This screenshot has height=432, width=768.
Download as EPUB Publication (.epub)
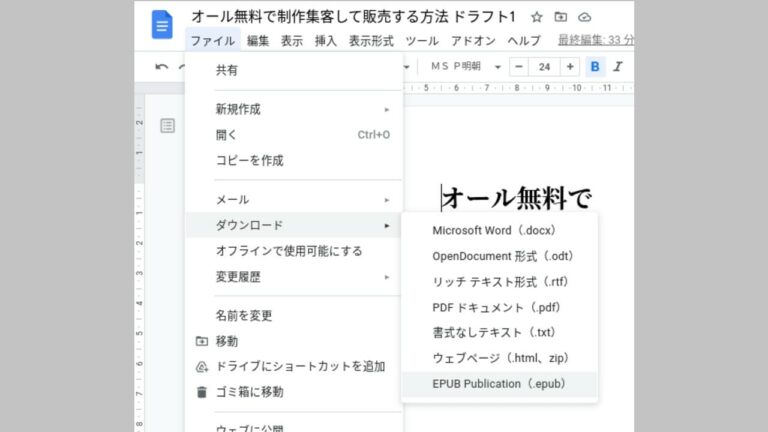pyautogui.click(x=499, y=384)
